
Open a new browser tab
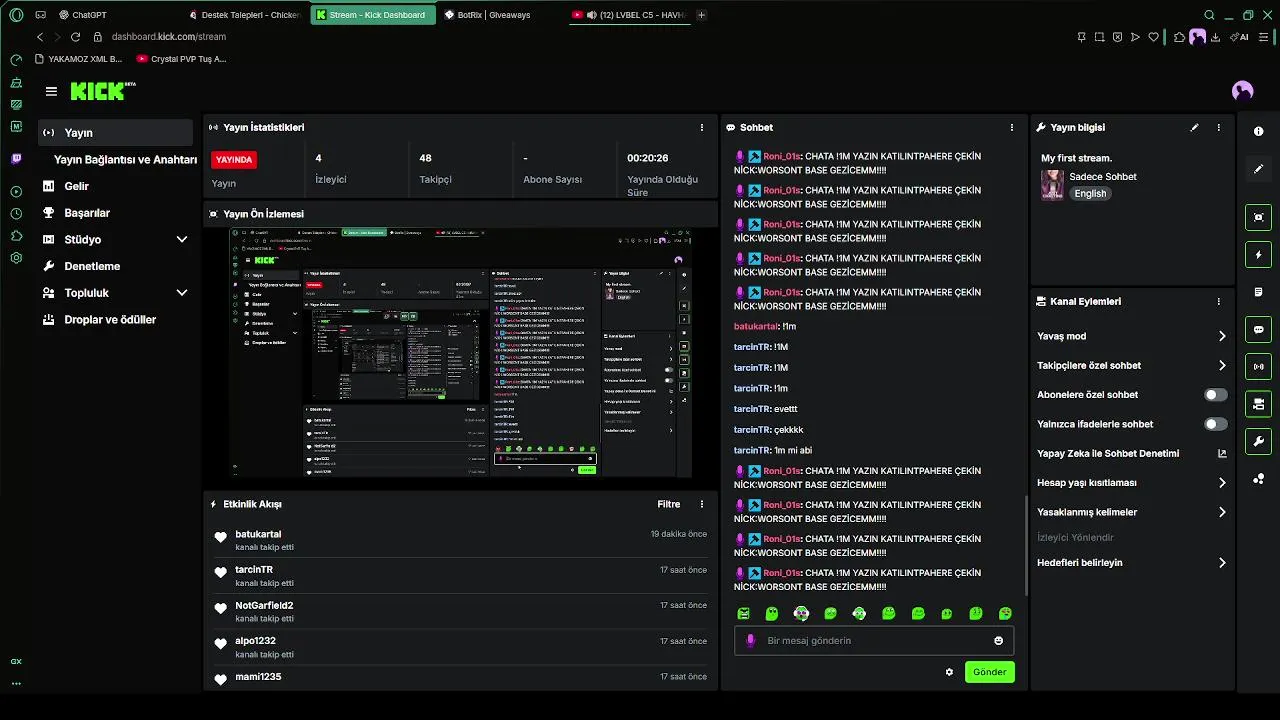pos(701,15)
